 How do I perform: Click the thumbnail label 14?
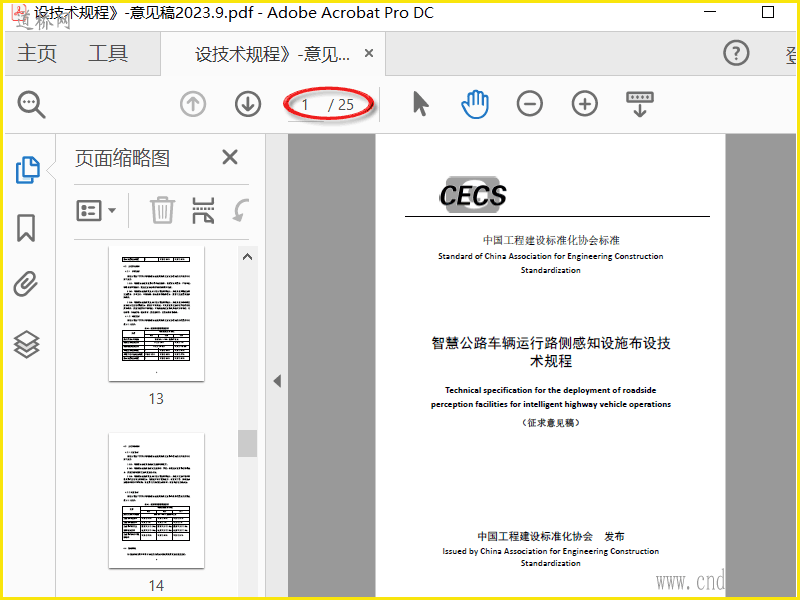[156, 585]
